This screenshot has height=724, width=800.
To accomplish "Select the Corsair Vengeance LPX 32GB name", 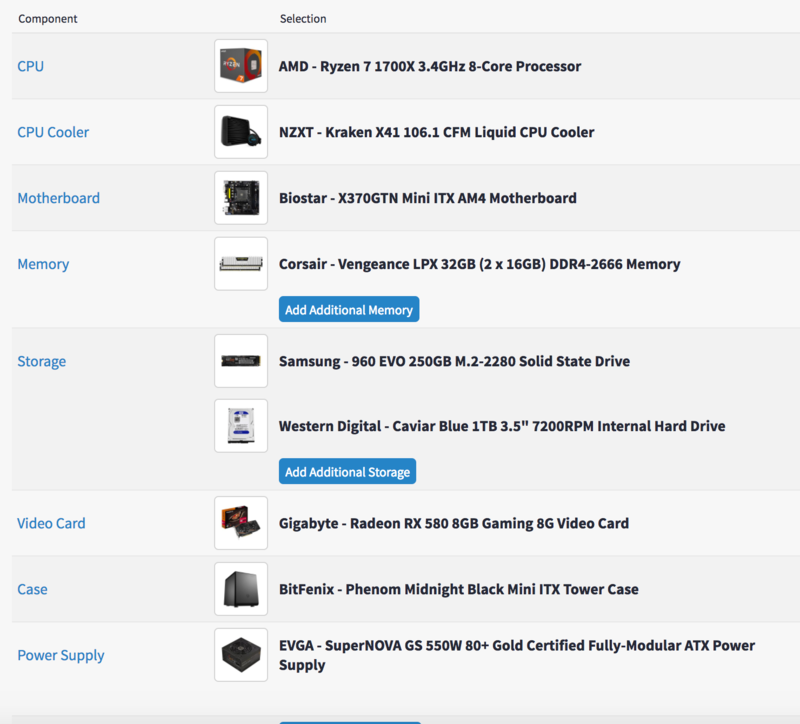I will point(480,264).
